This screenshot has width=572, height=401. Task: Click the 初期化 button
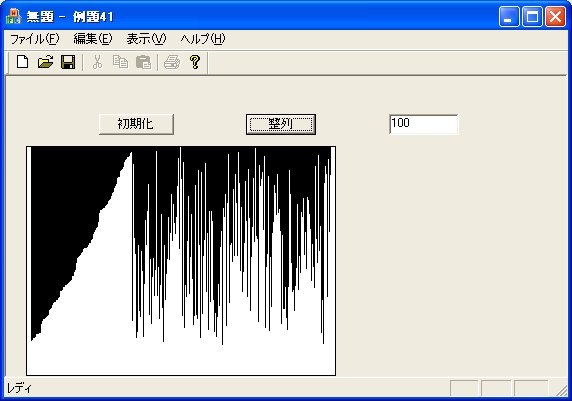click(x=136, y=124)
